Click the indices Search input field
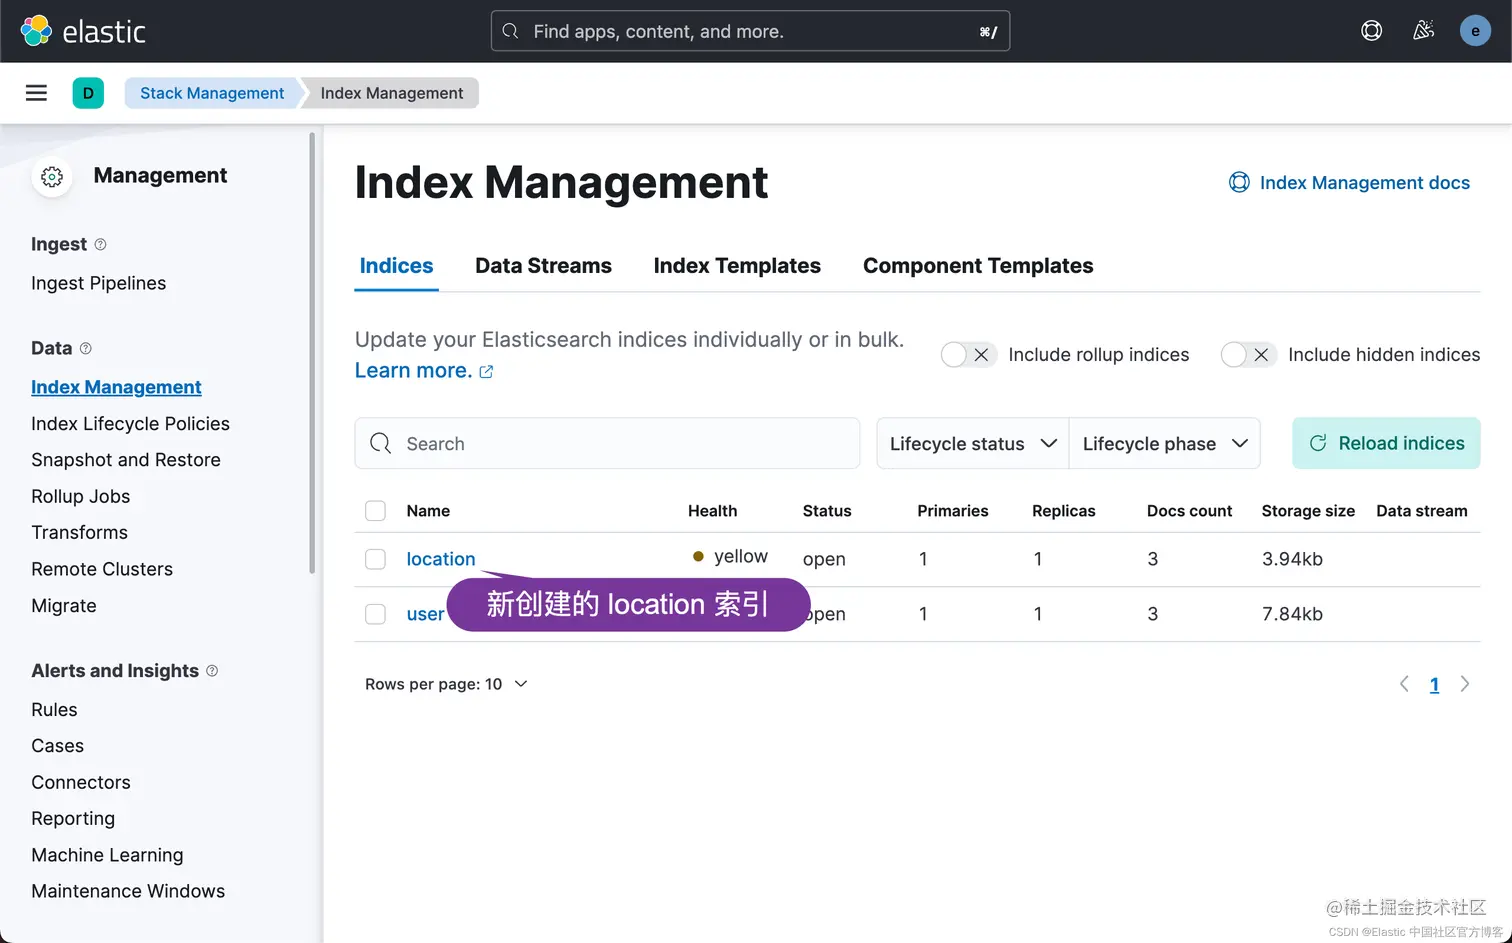 [607, 443]
